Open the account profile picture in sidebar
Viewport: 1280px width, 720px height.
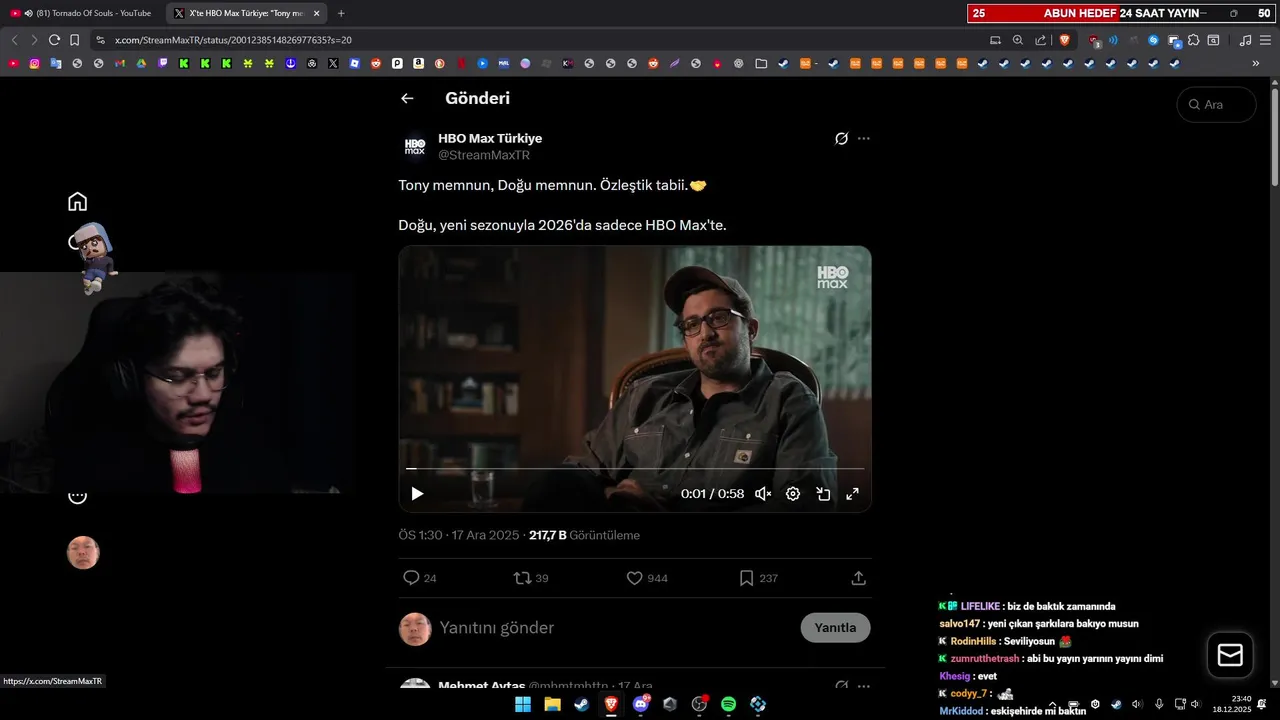coord(83,552)
